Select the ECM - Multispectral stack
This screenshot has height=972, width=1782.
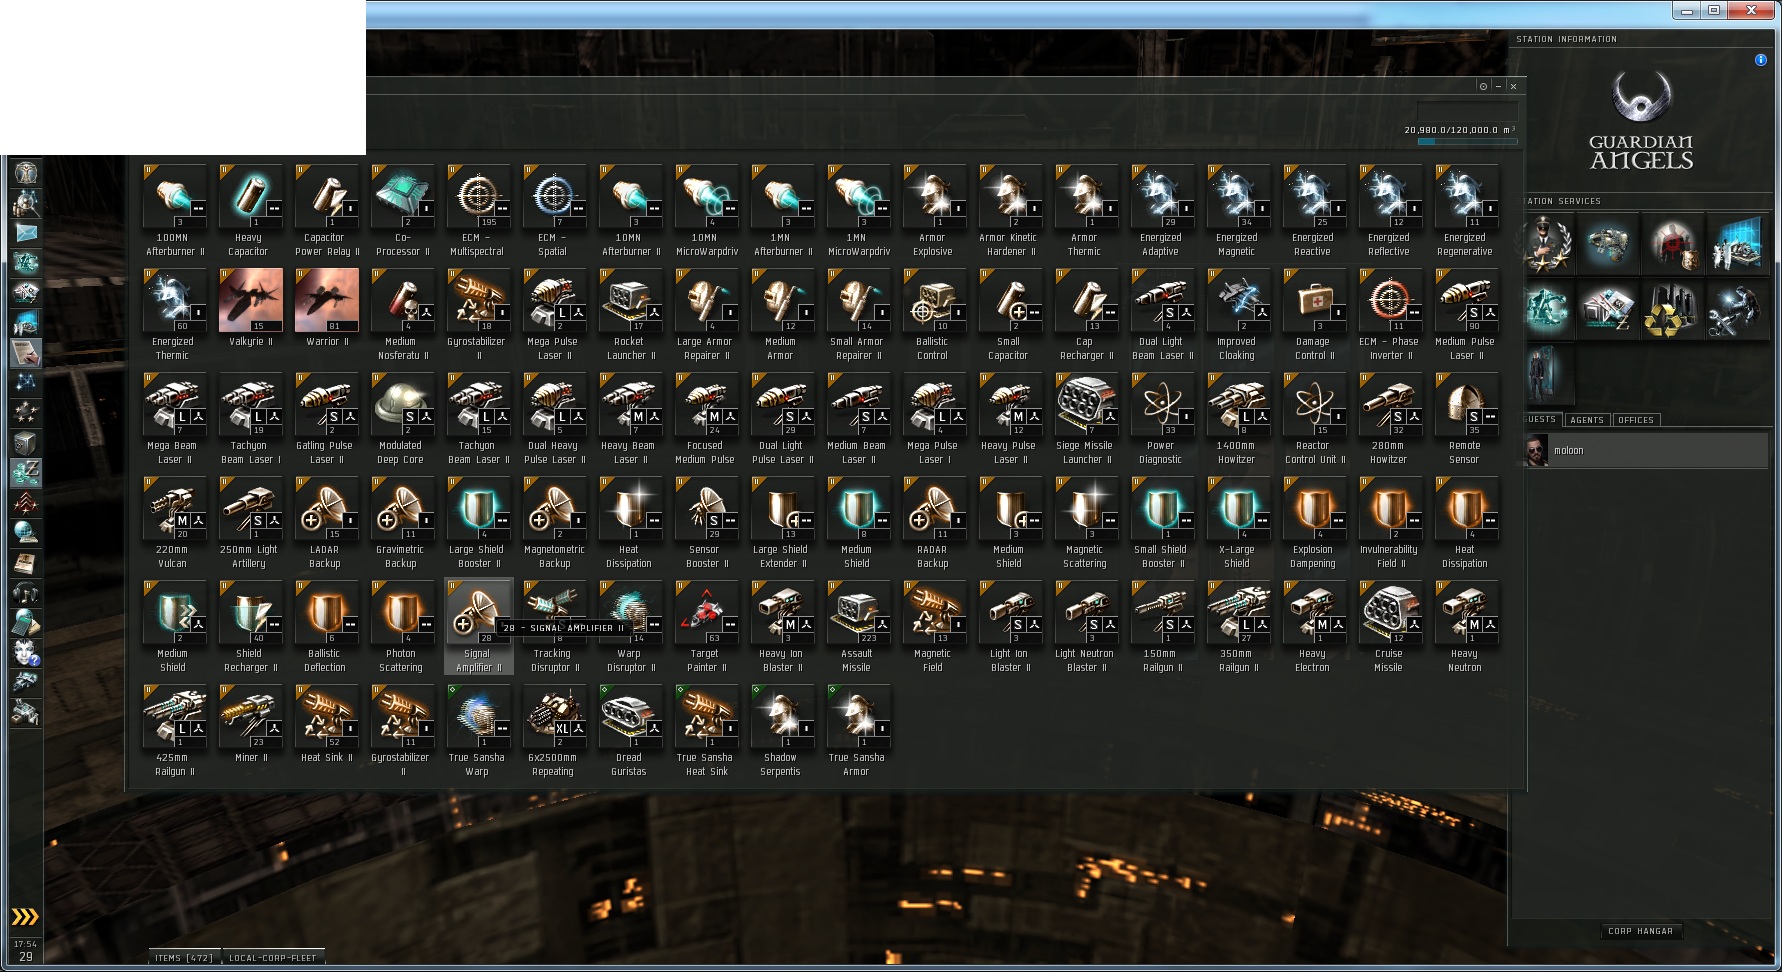[x=477, y=210]
